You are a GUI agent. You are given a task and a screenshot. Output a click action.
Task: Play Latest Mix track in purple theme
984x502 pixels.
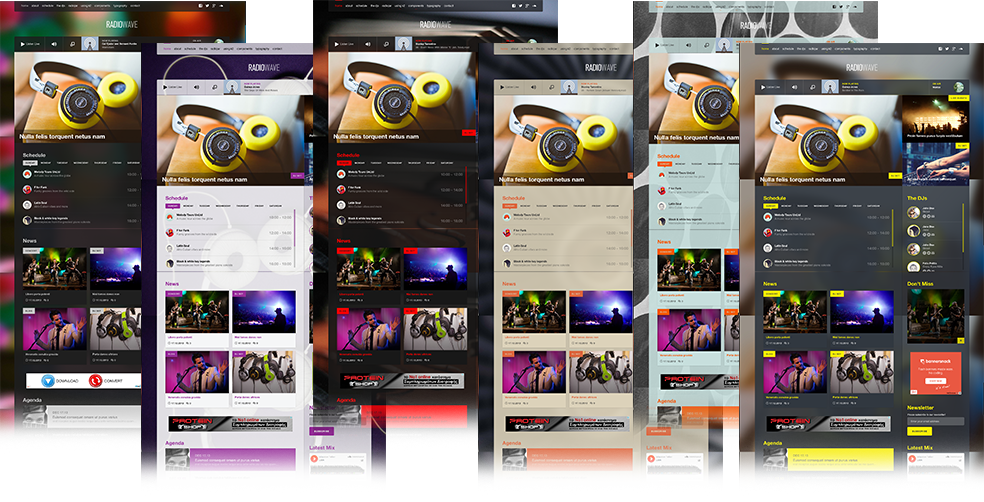pos(315,459)
